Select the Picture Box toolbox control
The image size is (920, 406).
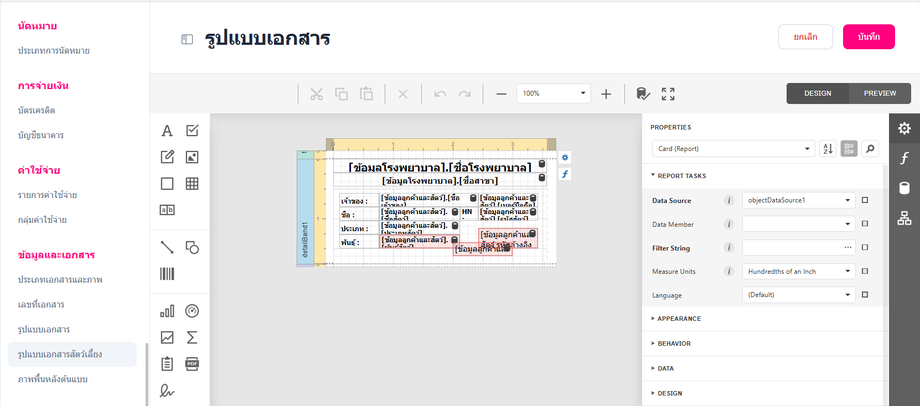(192, 157)
